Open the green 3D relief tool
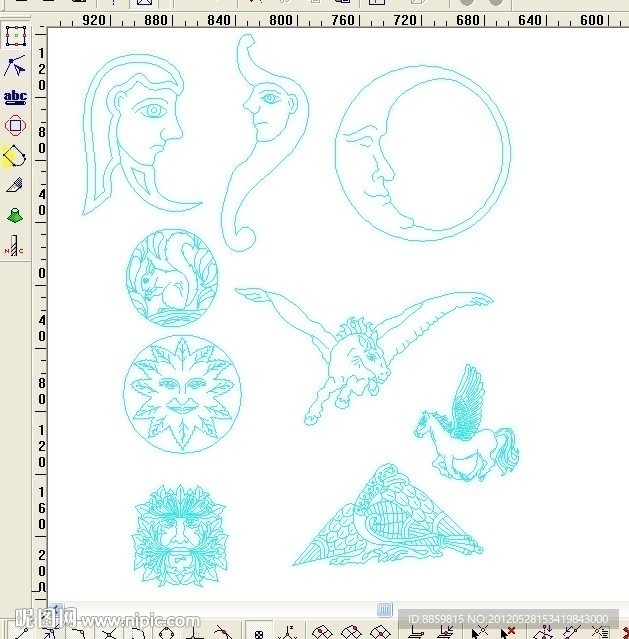This screenshot has height=639, width=629. point(15,215)
